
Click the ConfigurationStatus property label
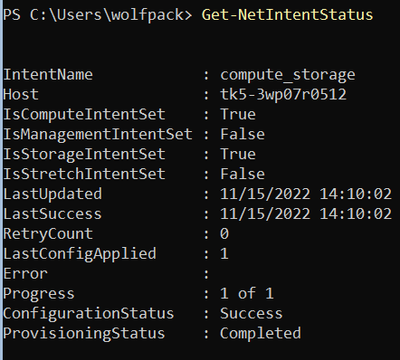(89, 314)
